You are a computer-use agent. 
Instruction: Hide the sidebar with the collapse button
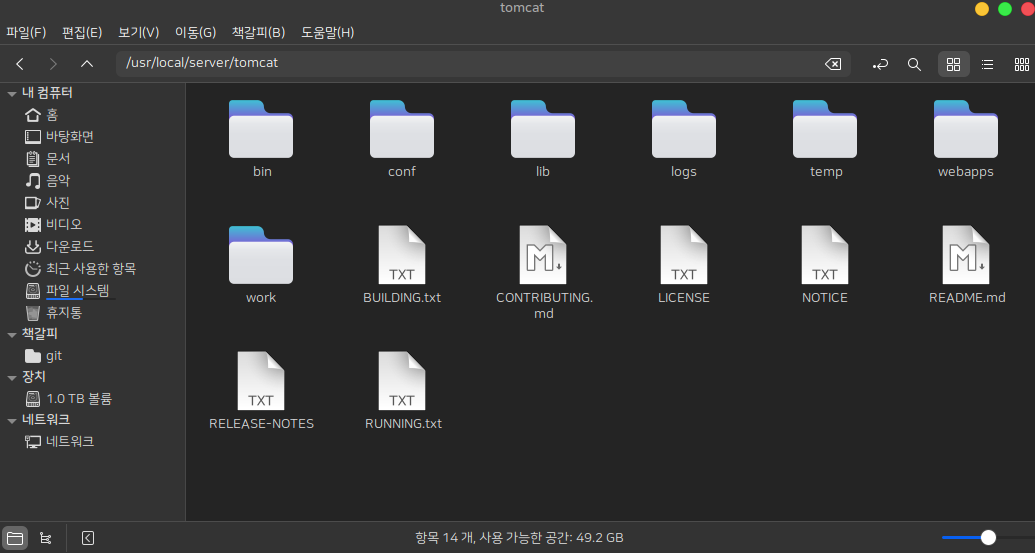[x=88, y=538]
